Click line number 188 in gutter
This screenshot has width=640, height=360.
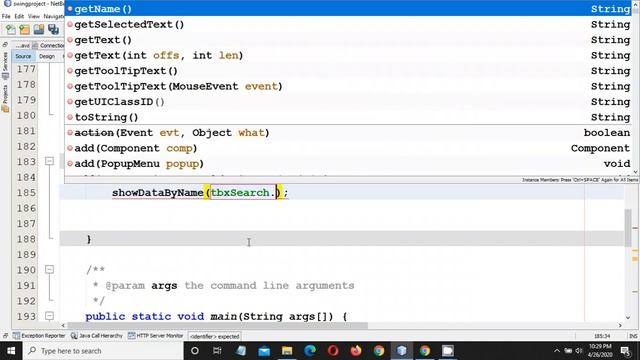(26, 239)
